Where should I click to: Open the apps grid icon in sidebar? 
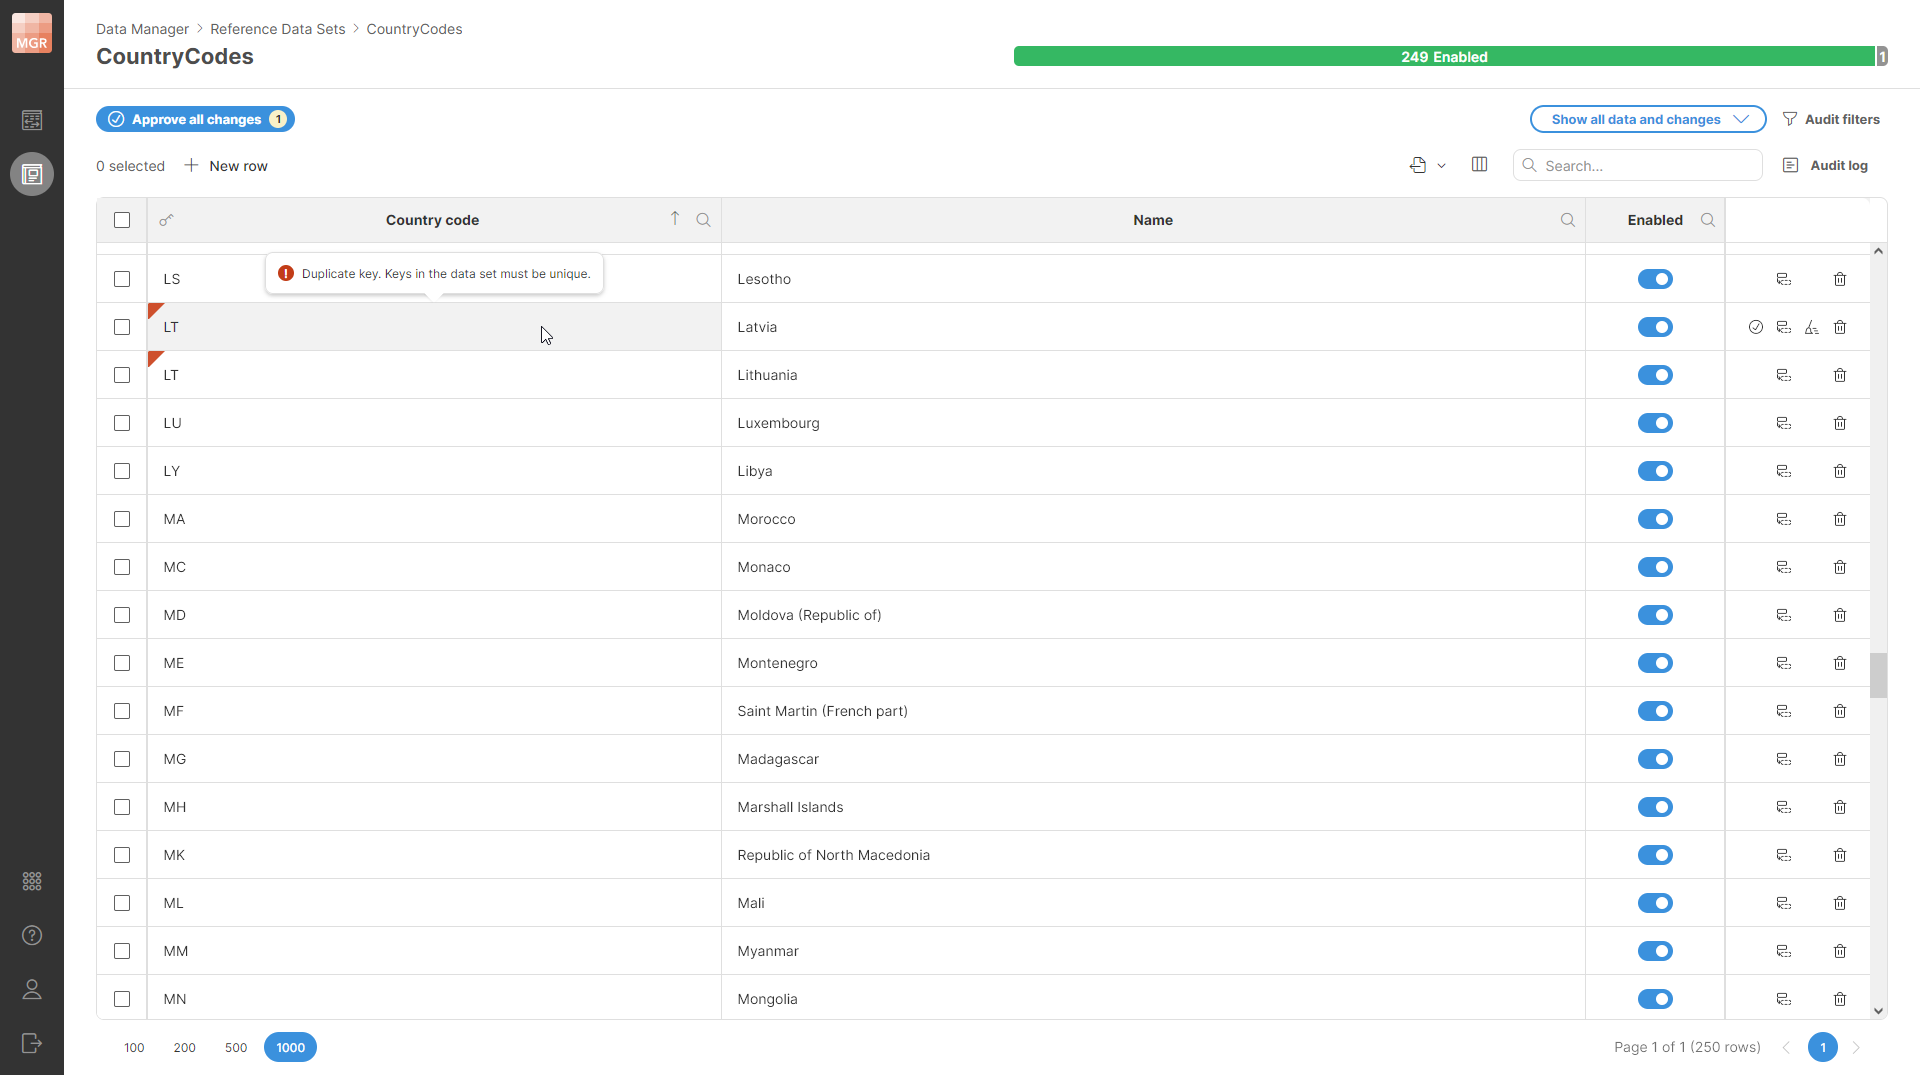(x=32, y=881)
